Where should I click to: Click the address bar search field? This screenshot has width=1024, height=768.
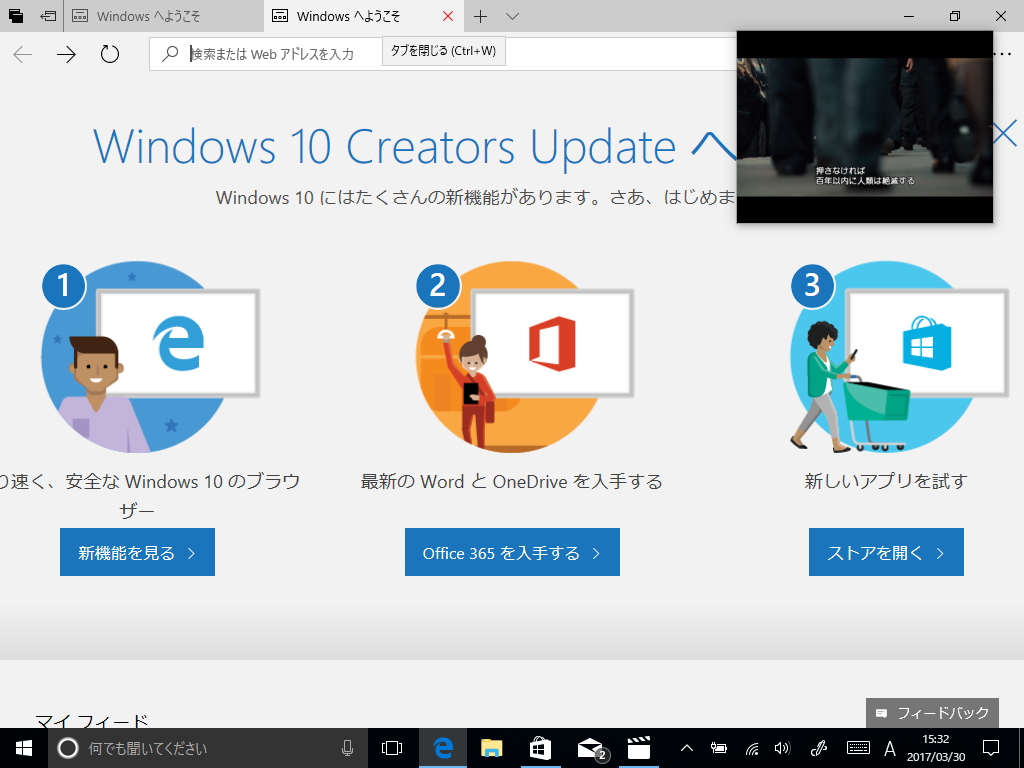click(444, 54)
